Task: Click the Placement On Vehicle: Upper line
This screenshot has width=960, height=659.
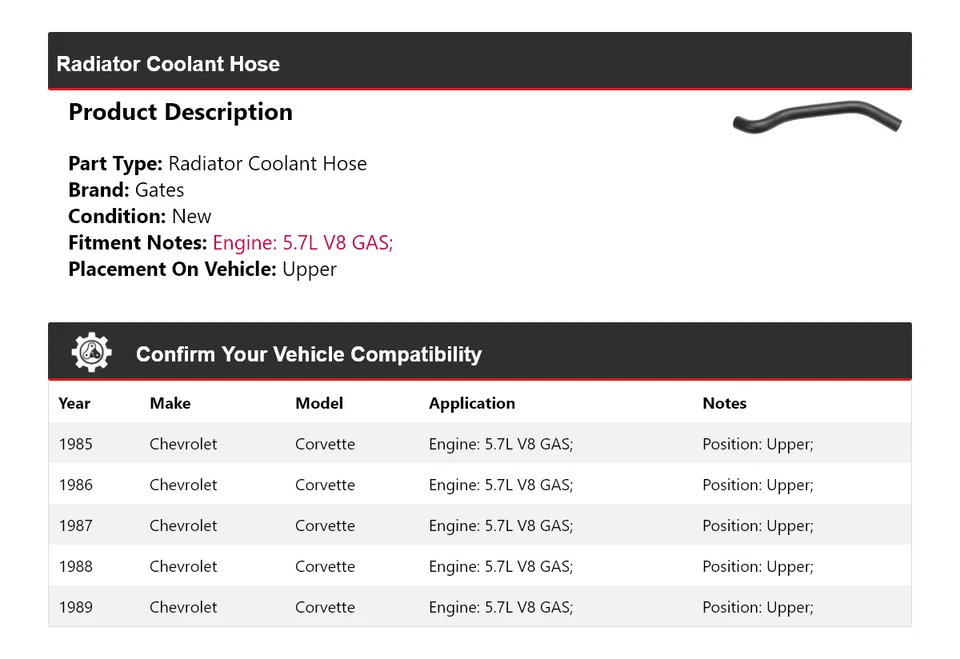Action: [x=202, y=269]
